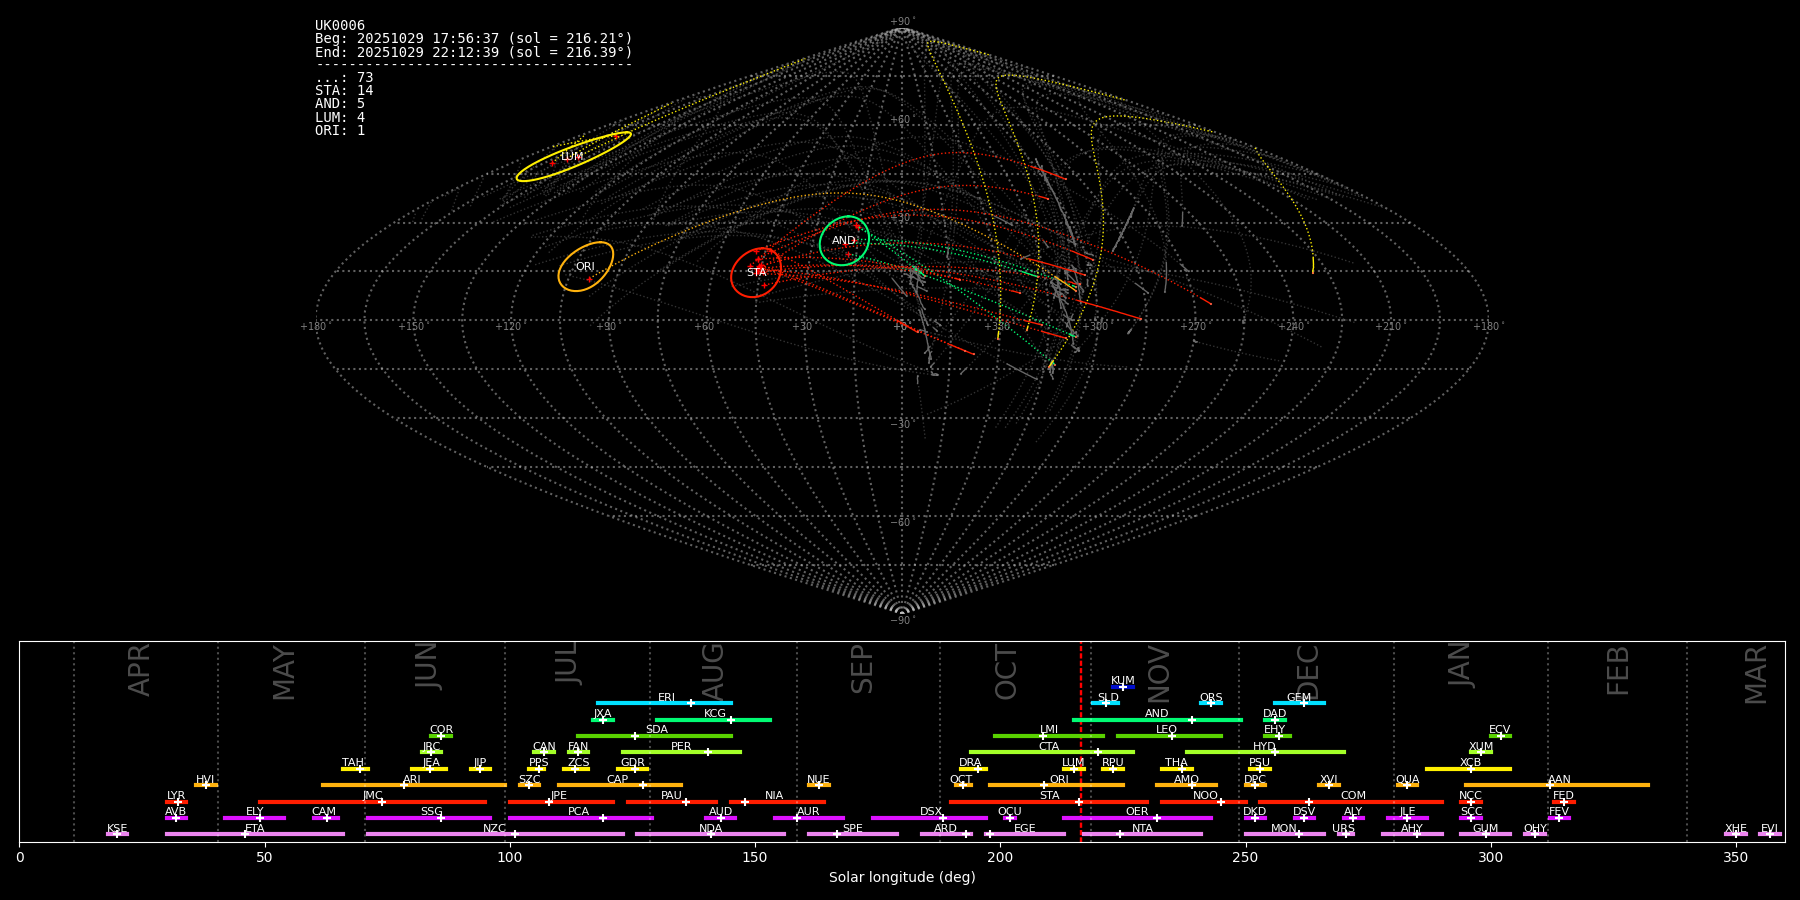
Task: Click the red dashed current solar longitude line
Action: (x=1081, y=741)
